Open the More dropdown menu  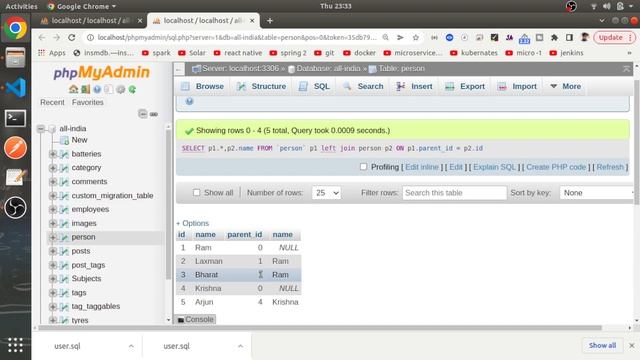click(566, 86)
